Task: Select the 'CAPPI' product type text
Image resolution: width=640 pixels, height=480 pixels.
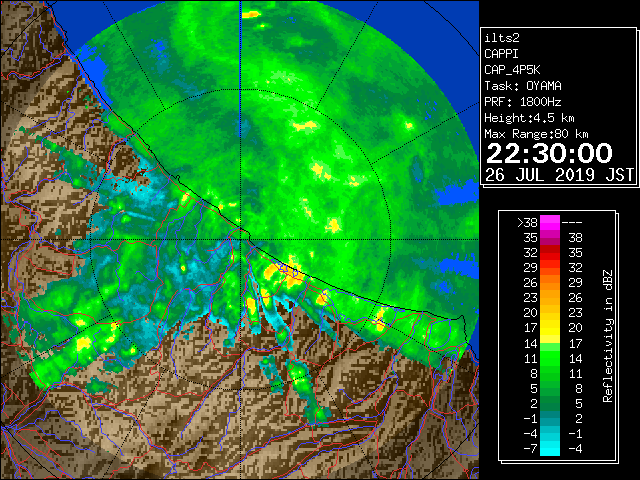Action: tap(501, 54)
